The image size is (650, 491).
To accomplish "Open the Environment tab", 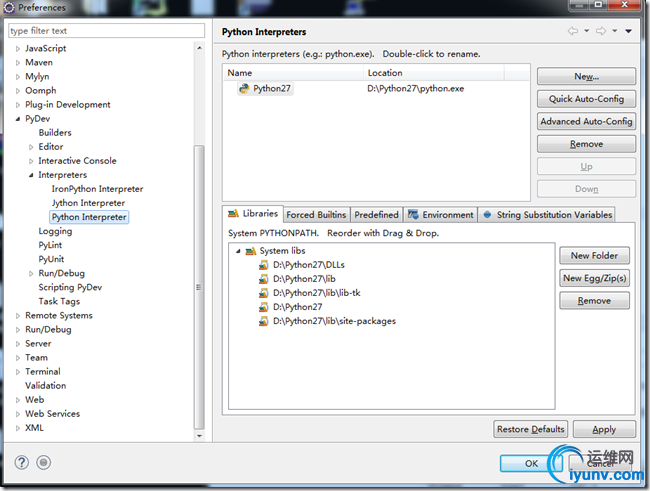I will coord(441,215).
